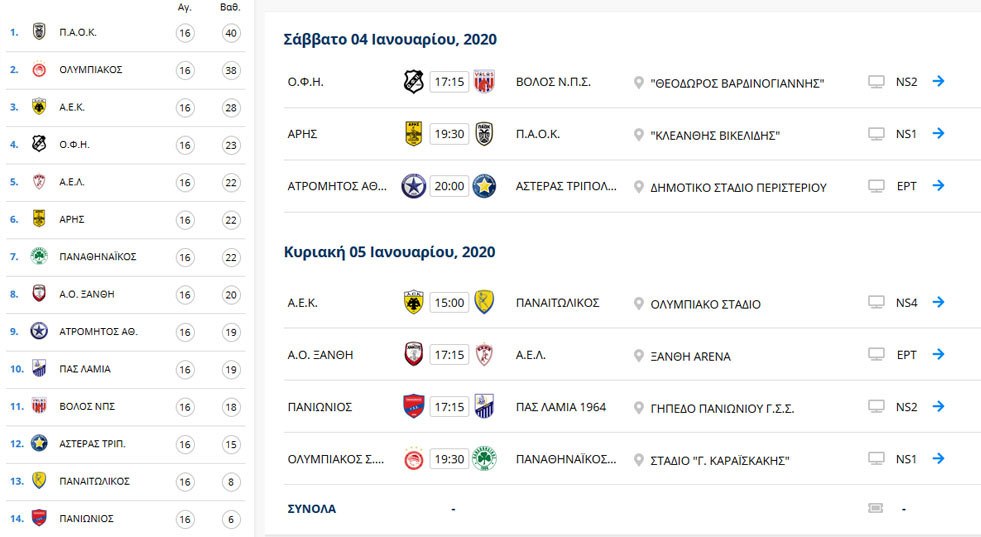Click the Βαθ. points column header
The image size is (981, 537).
(x=230, y=8)
